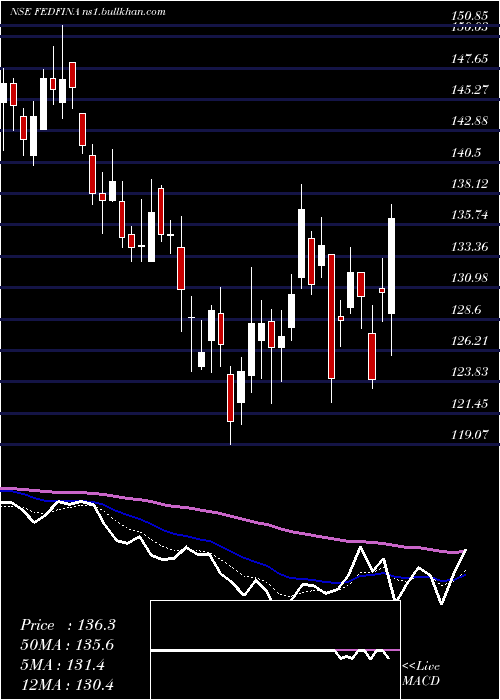
Task: Click the 142.88 price axis label
Action: pos(470,121)
